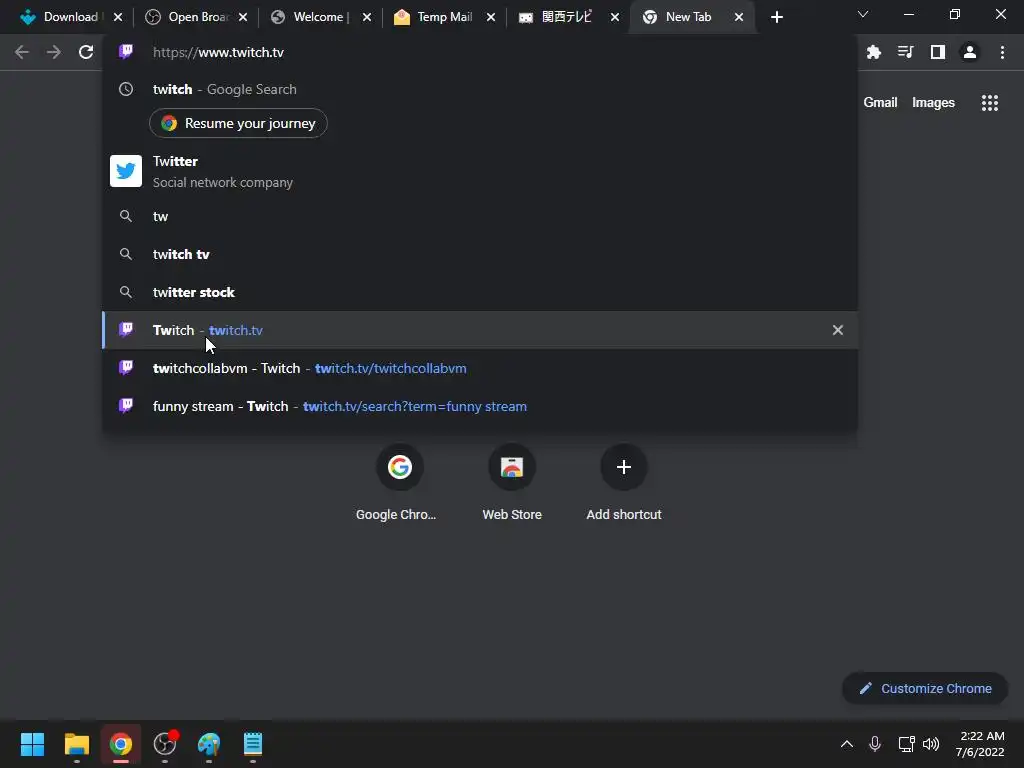Open the clock showing 2:22 AM
This screenshot has height=768, width=1024.
980,744
